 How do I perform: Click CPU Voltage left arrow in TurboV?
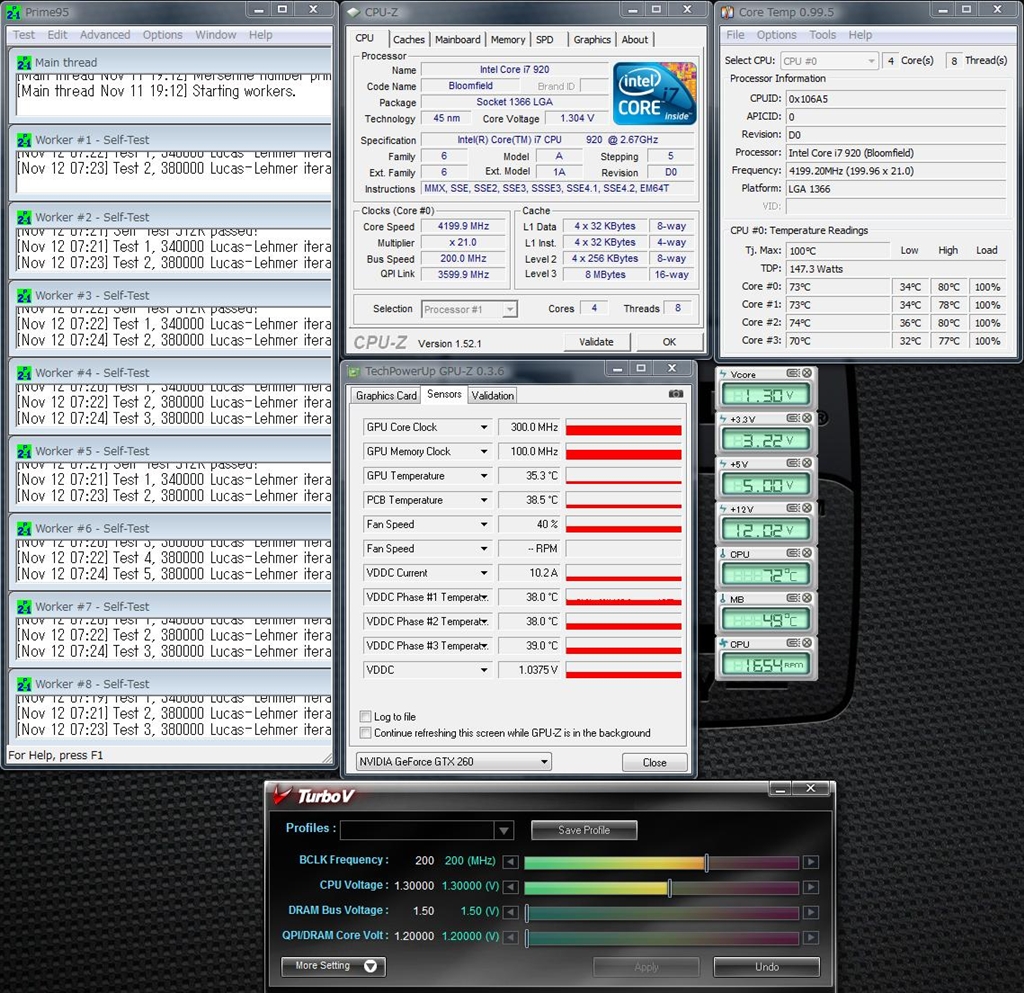tap(510, 888)
